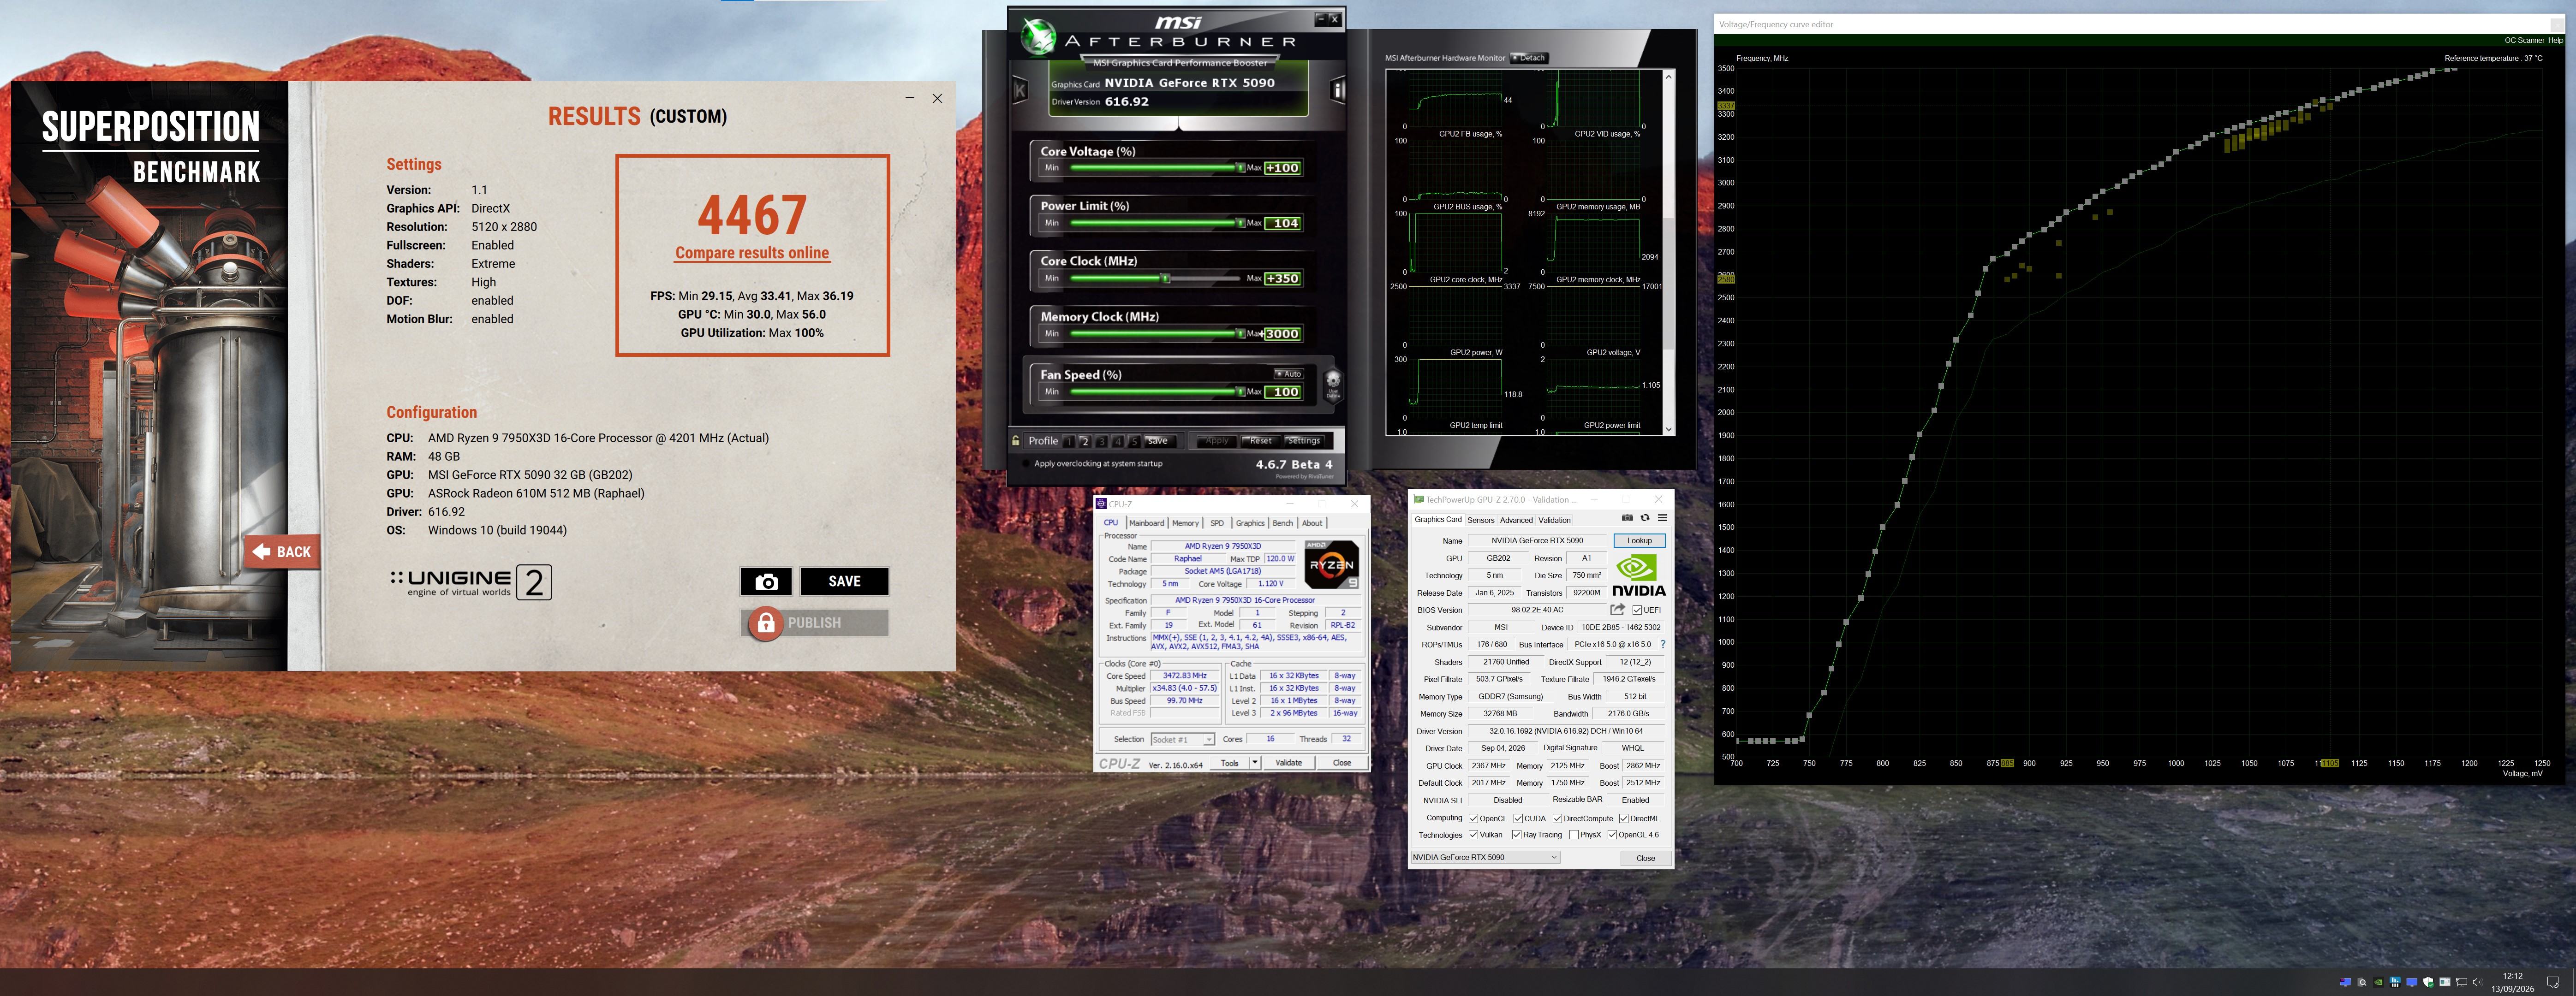Click the NVIDIA logo in GPU-Z
This screenshot has width=2576, height=996.
coord(1639,576)
